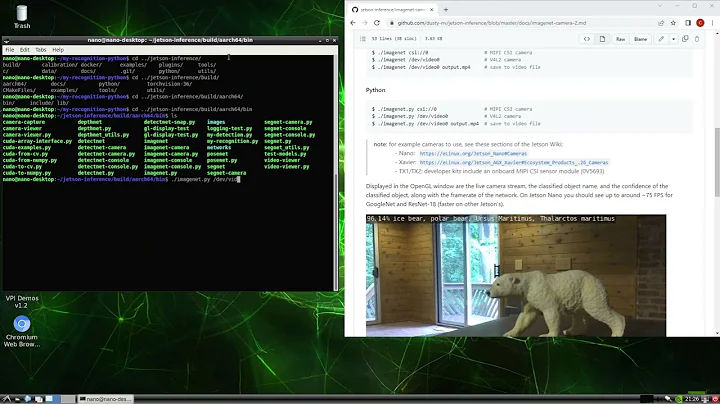Open the terminal File menu
The height and width of the screenshot is (404, 720).
[x=10, y=50]
